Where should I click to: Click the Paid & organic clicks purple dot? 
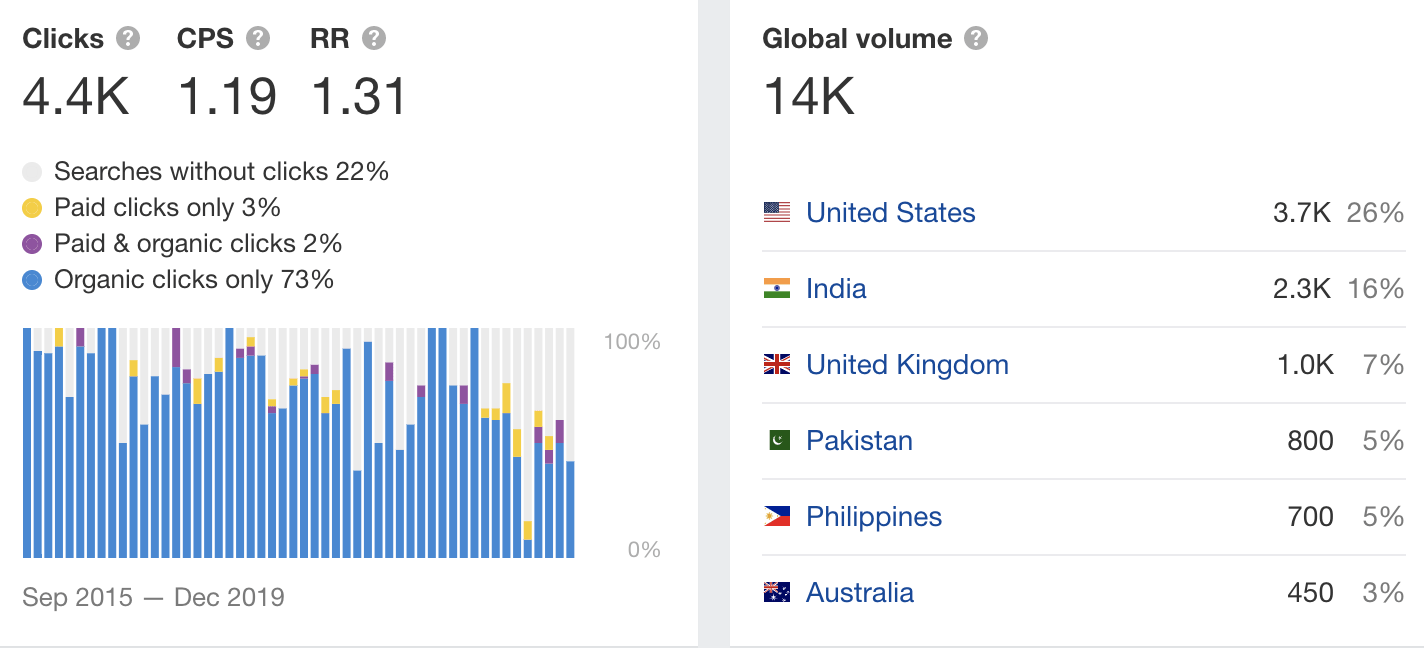[32, 243]
